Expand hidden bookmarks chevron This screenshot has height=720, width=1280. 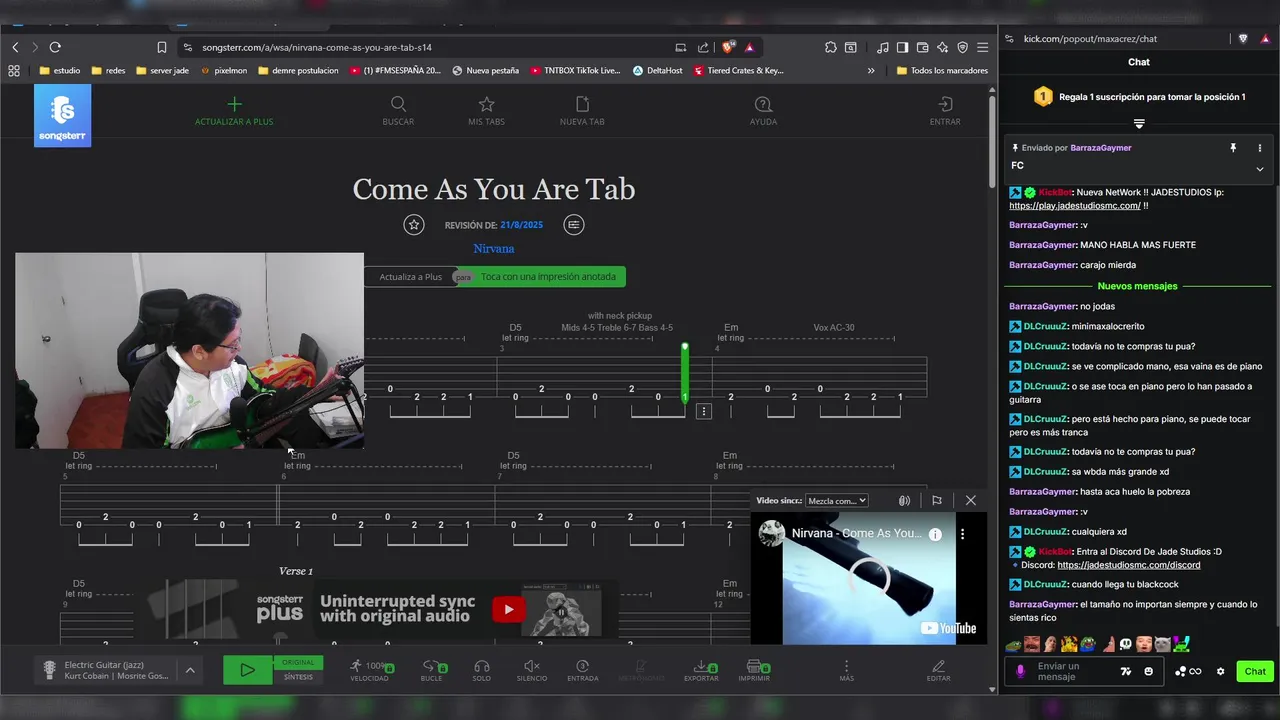[871, 71]
